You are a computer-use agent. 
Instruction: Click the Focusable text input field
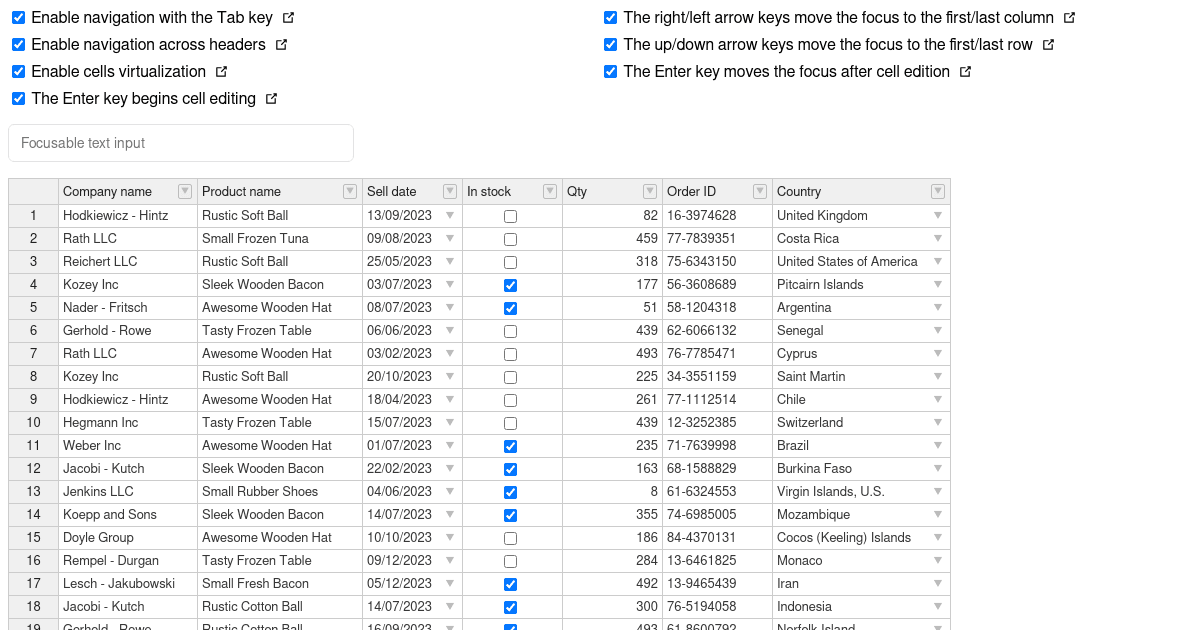180,143
